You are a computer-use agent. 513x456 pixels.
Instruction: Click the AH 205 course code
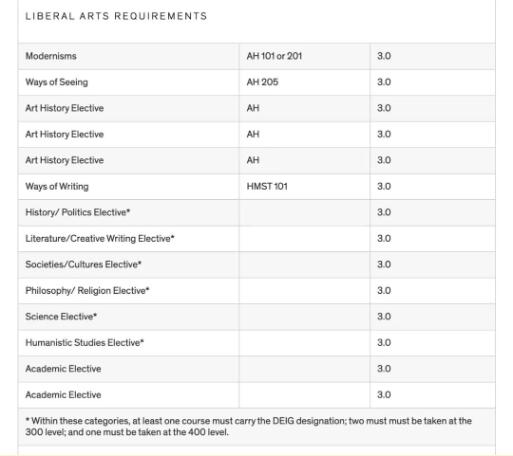[262, 82]
